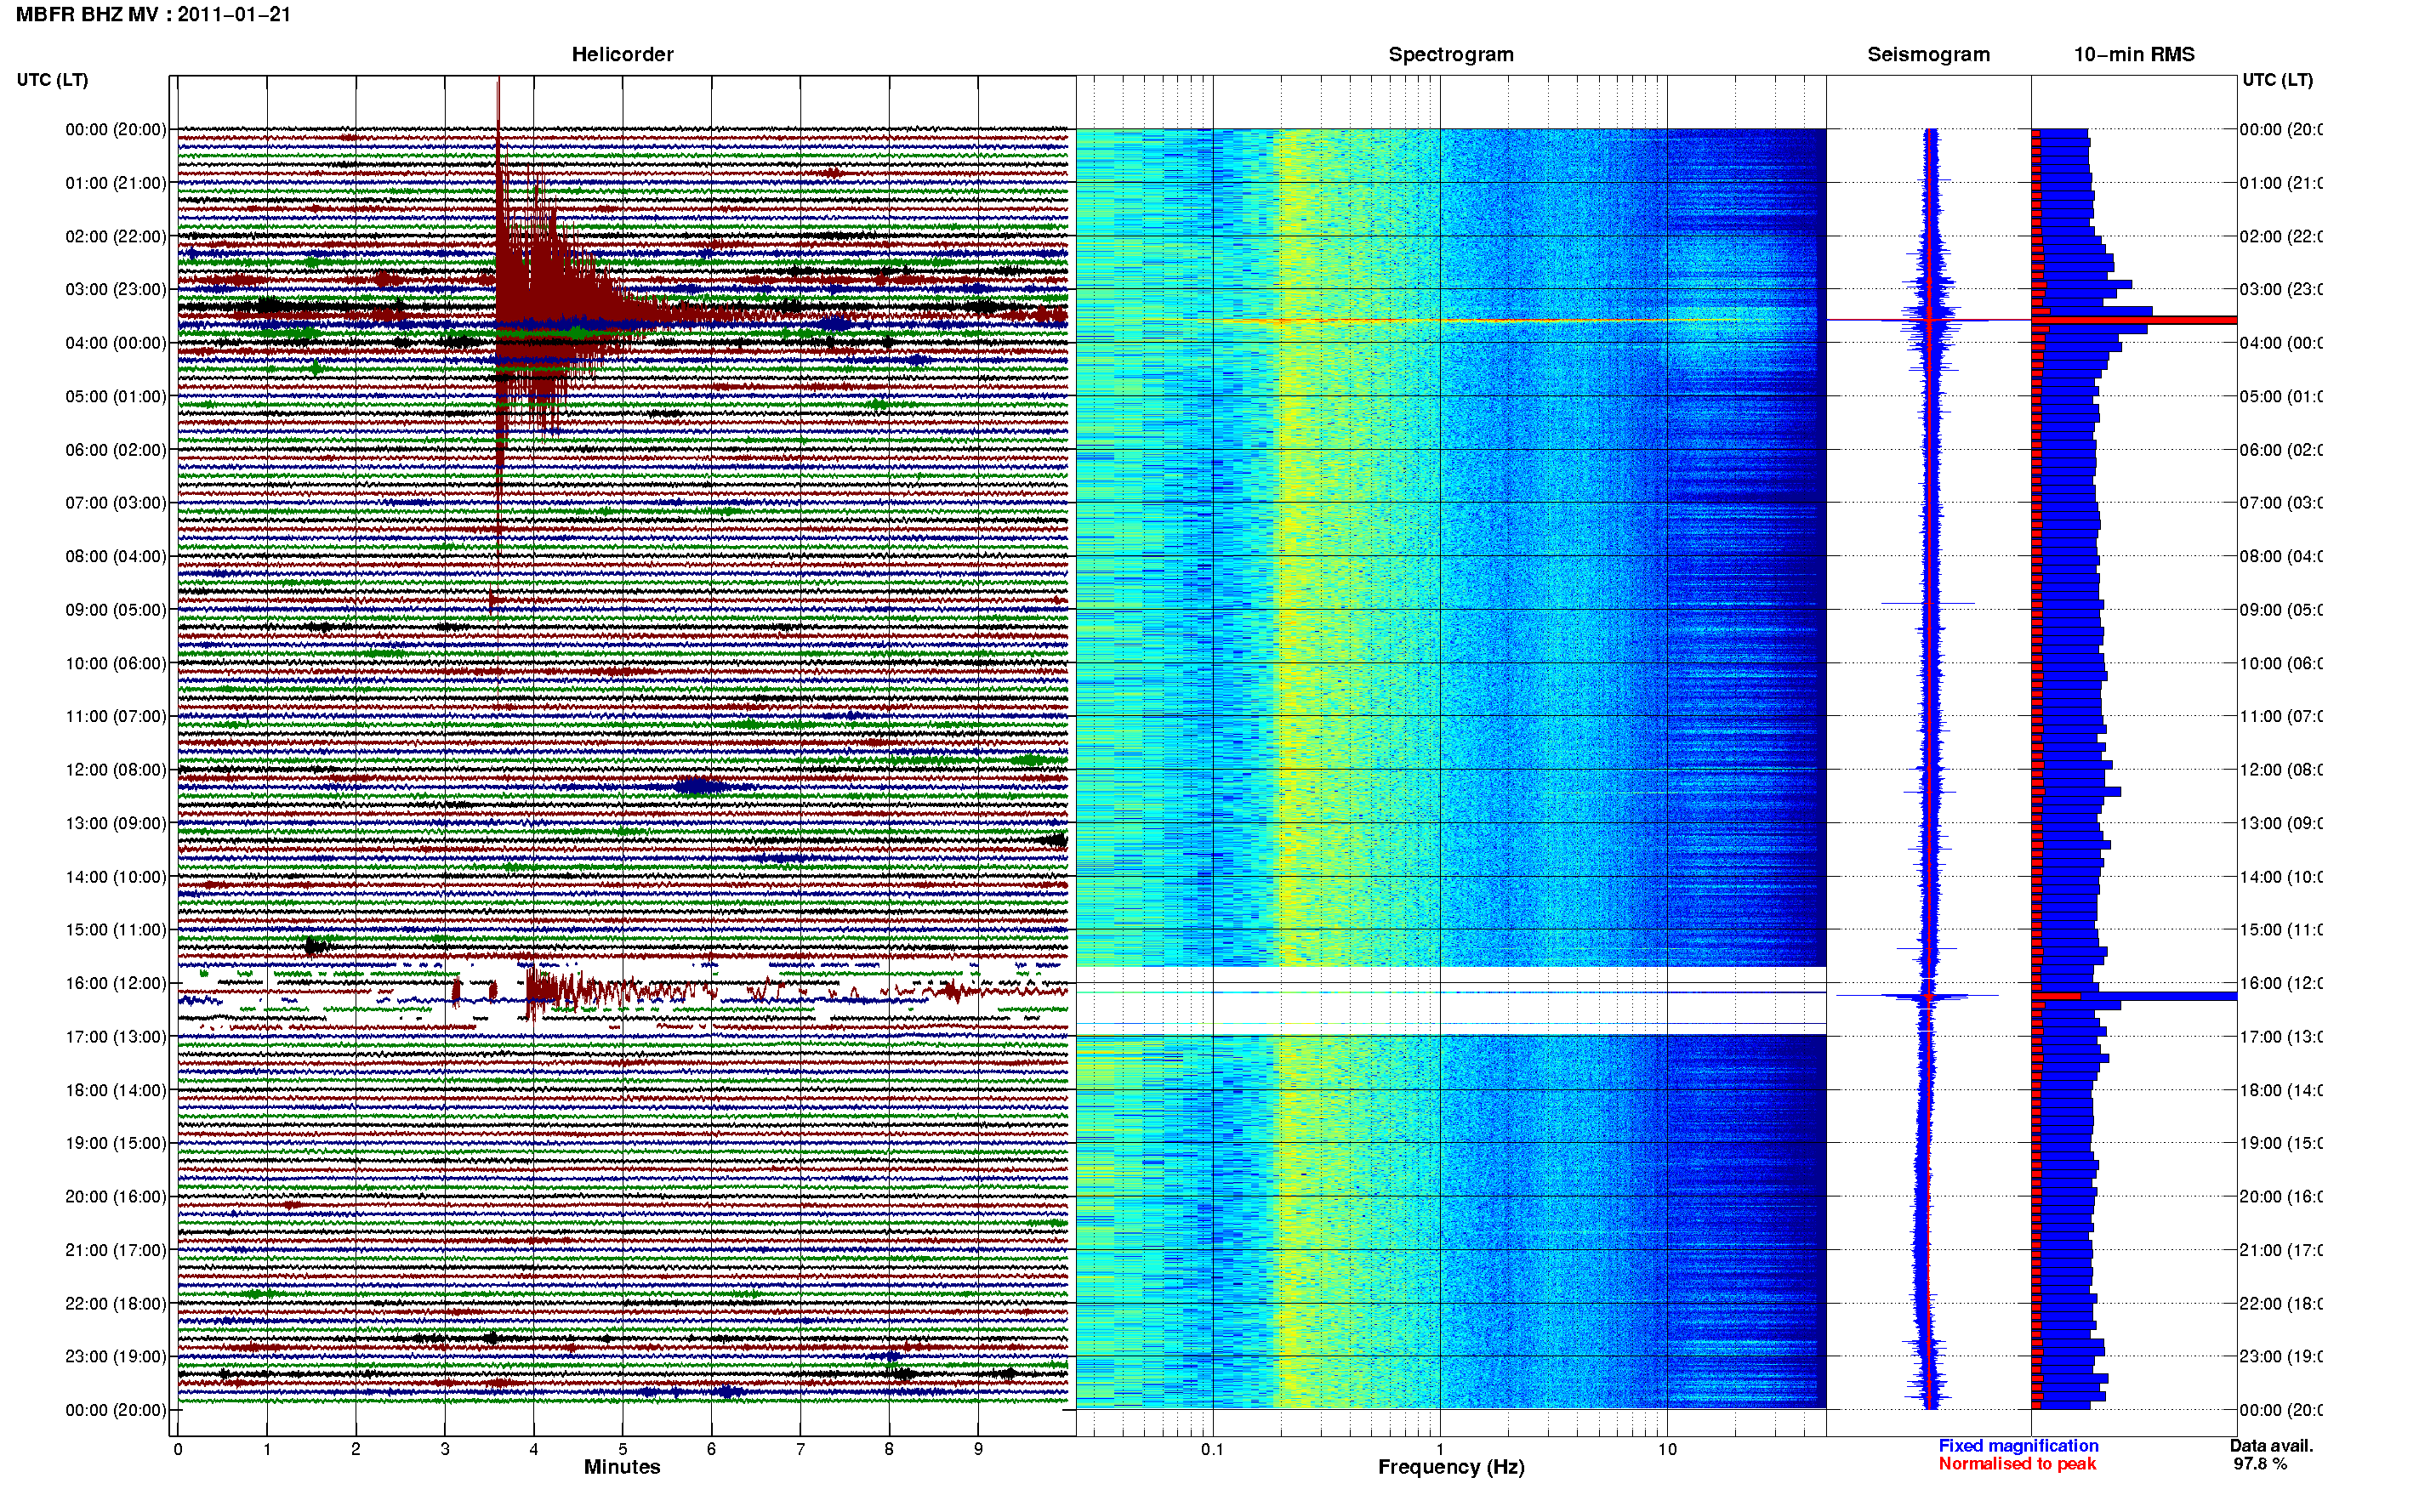
Task: Click the '08:00 (04:00)' left time label
Action: point(116,556)
